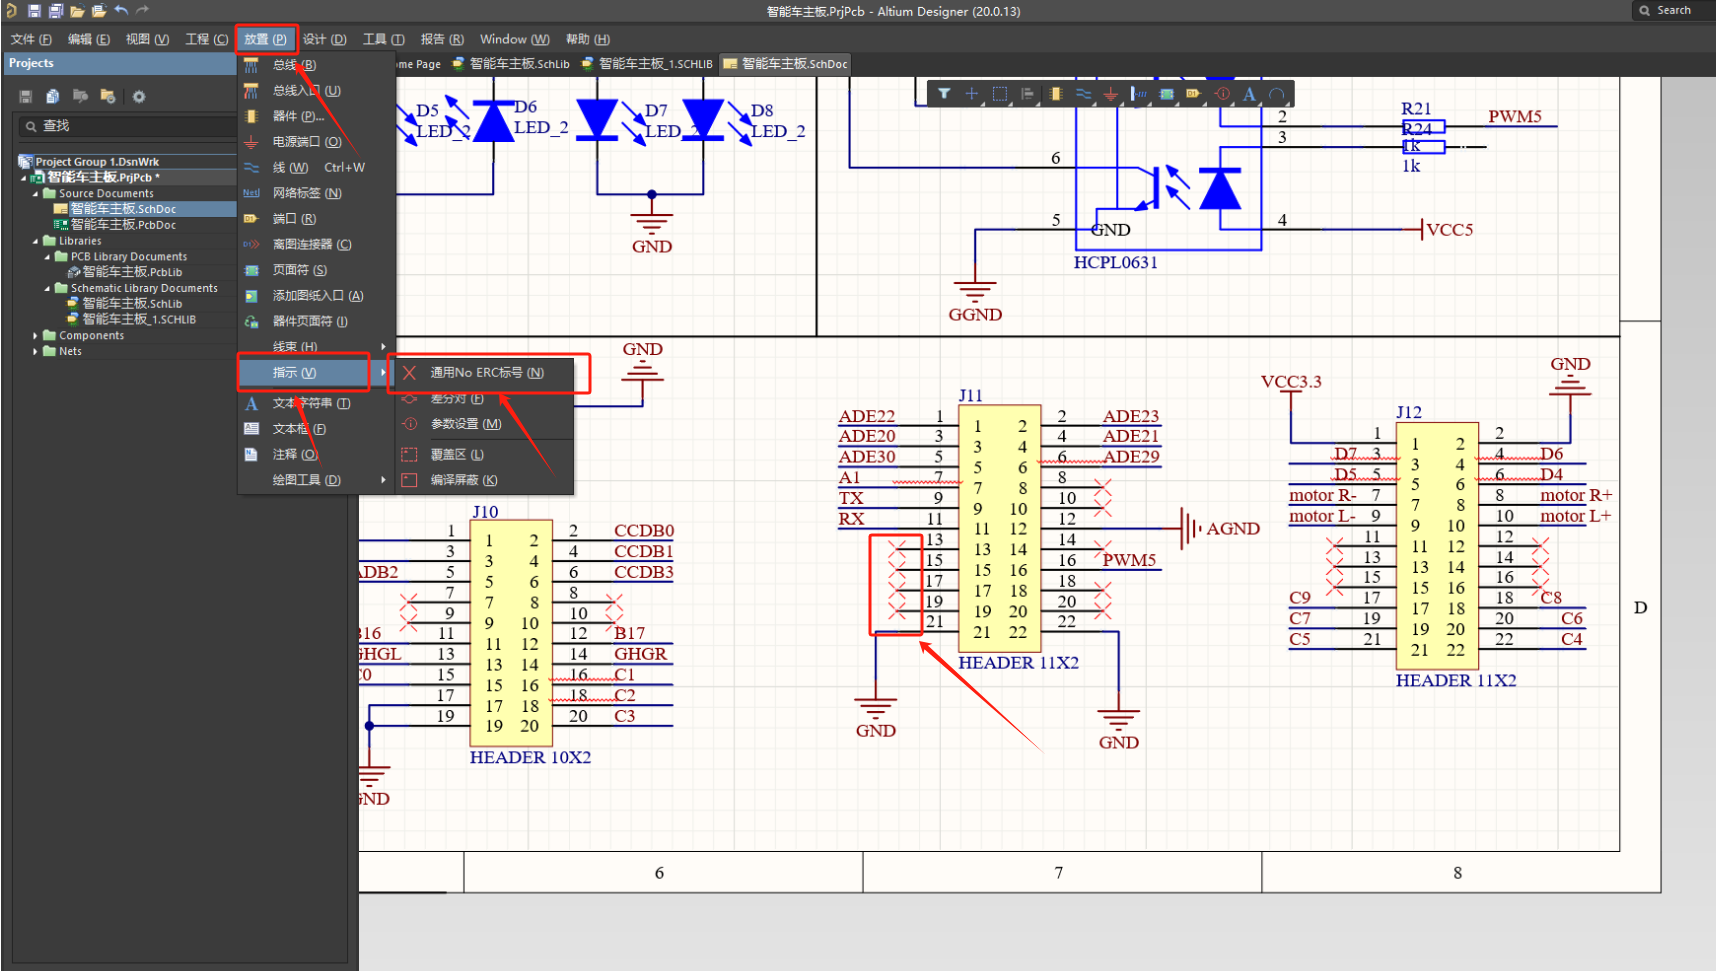Viewport: 1716px width, 971px height.
Task: Choose the place port D1 icon
Action: click(x=1193, y=93)
